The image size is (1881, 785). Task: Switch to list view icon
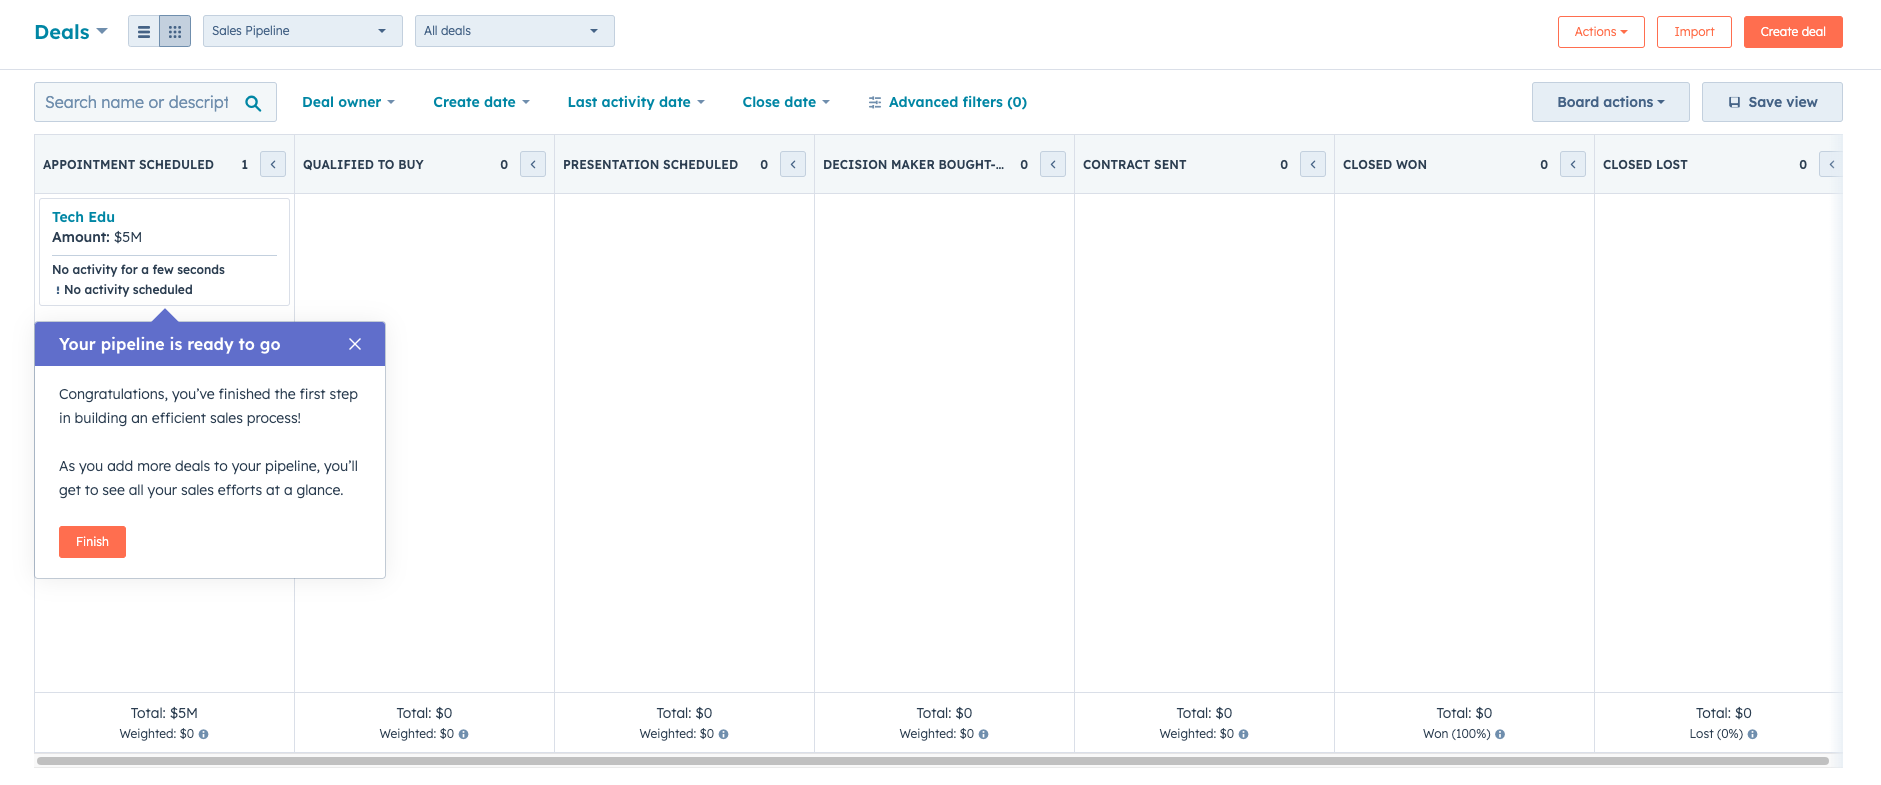click(144, 32)
